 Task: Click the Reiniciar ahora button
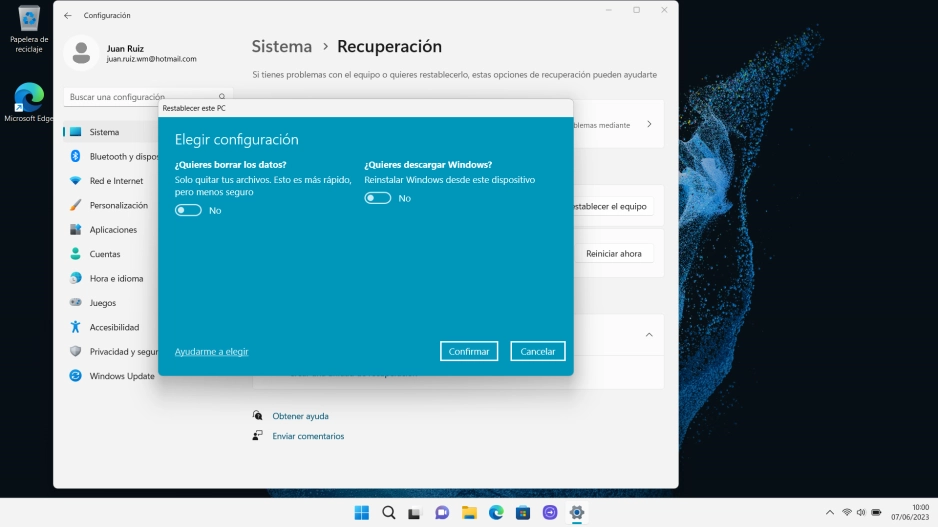(614, 254)
